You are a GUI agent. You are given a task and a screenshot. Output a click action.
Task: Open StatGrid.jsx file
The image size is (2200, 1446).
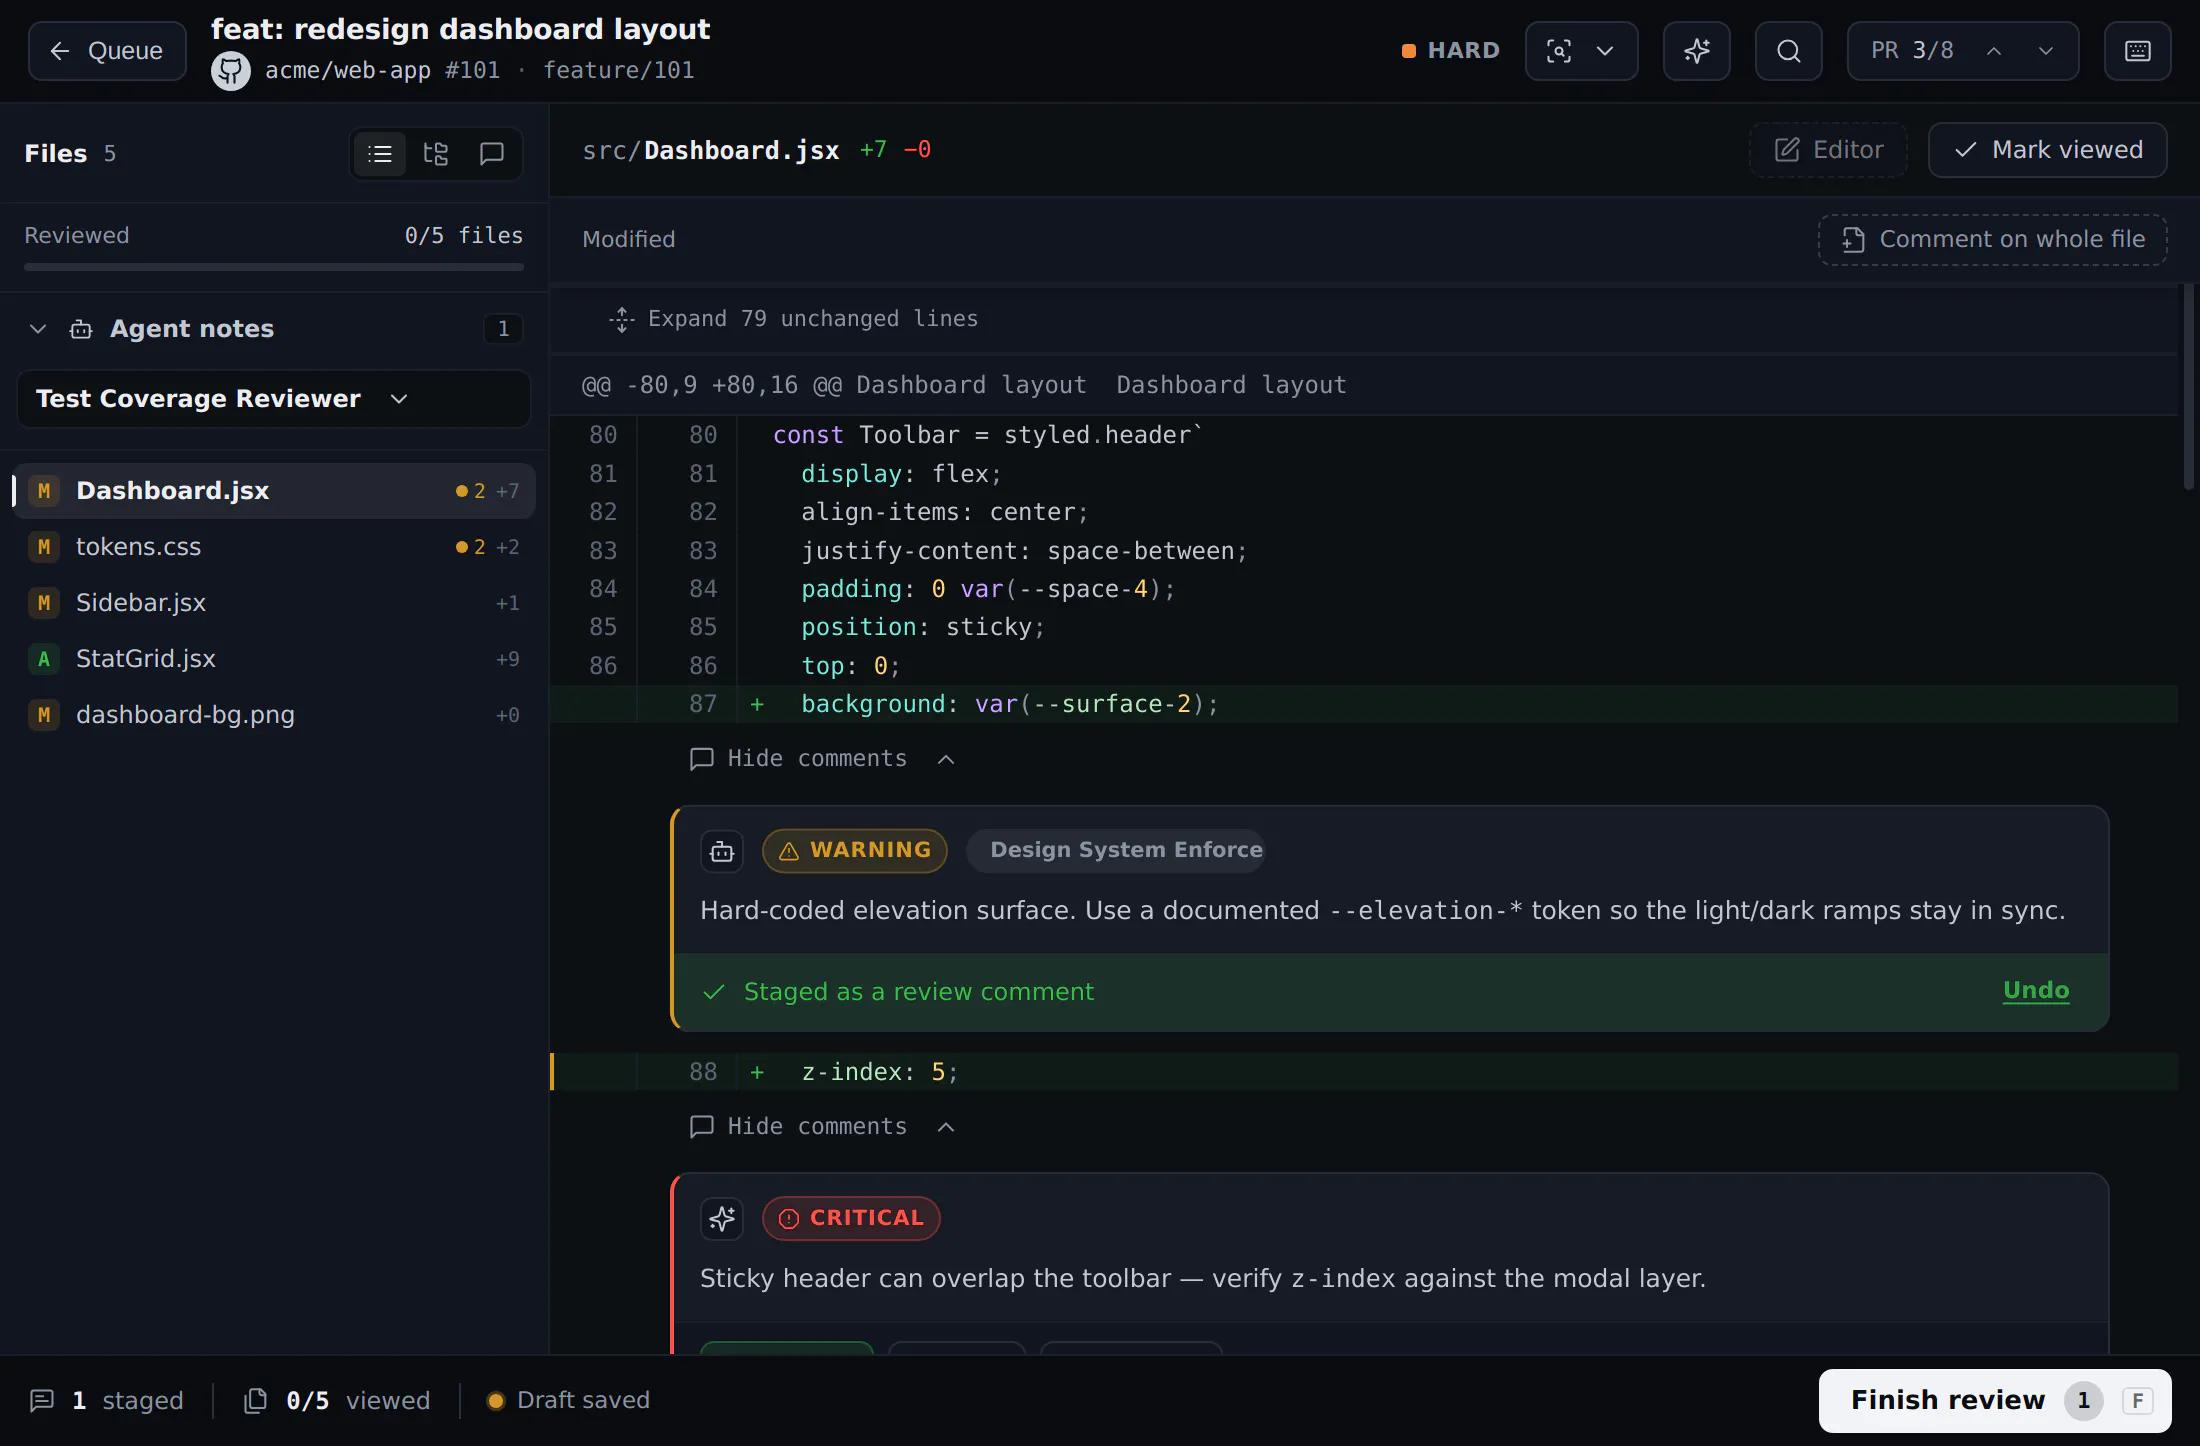(x=274, y=659)
